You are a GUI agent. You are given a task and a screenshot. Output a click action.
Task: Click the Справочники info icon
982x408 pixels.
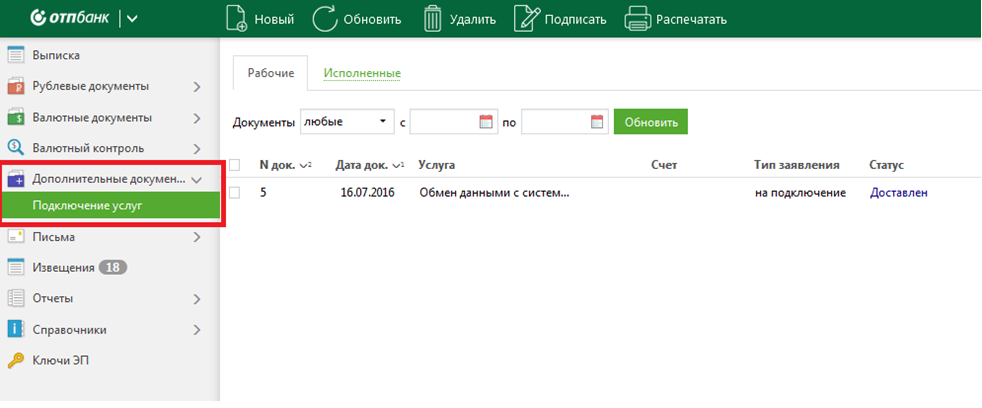click(15, 330)
